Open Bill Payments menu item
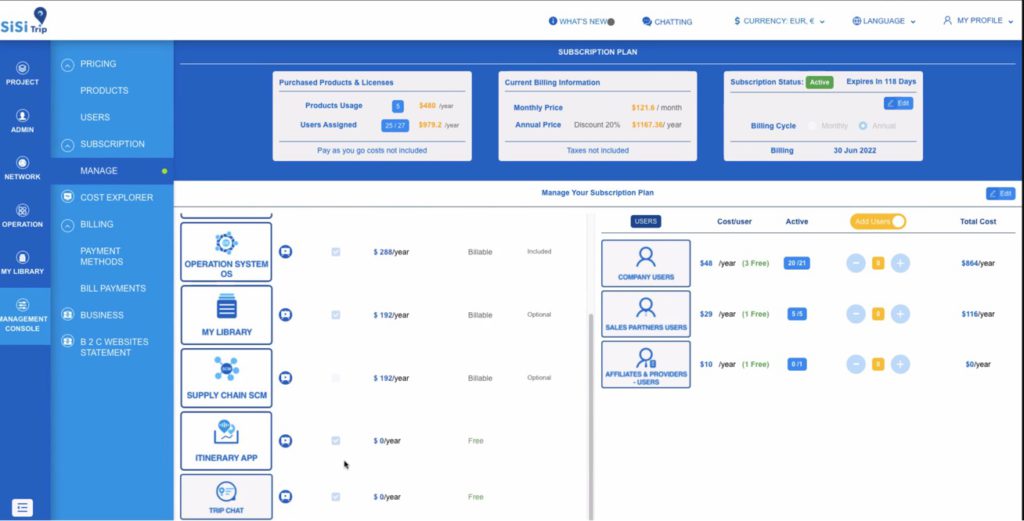 113,289
